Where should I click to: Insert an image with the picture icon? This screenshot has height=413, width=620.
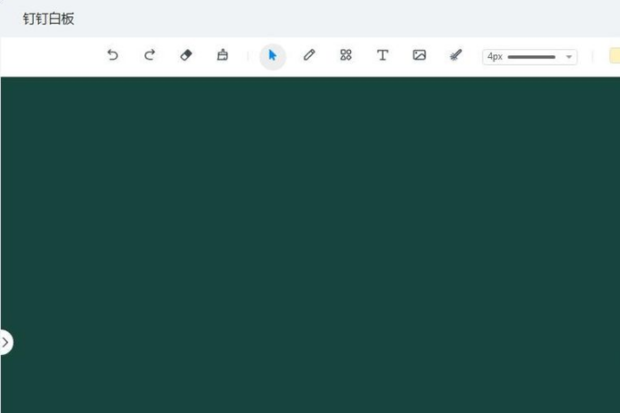point(419,55)
